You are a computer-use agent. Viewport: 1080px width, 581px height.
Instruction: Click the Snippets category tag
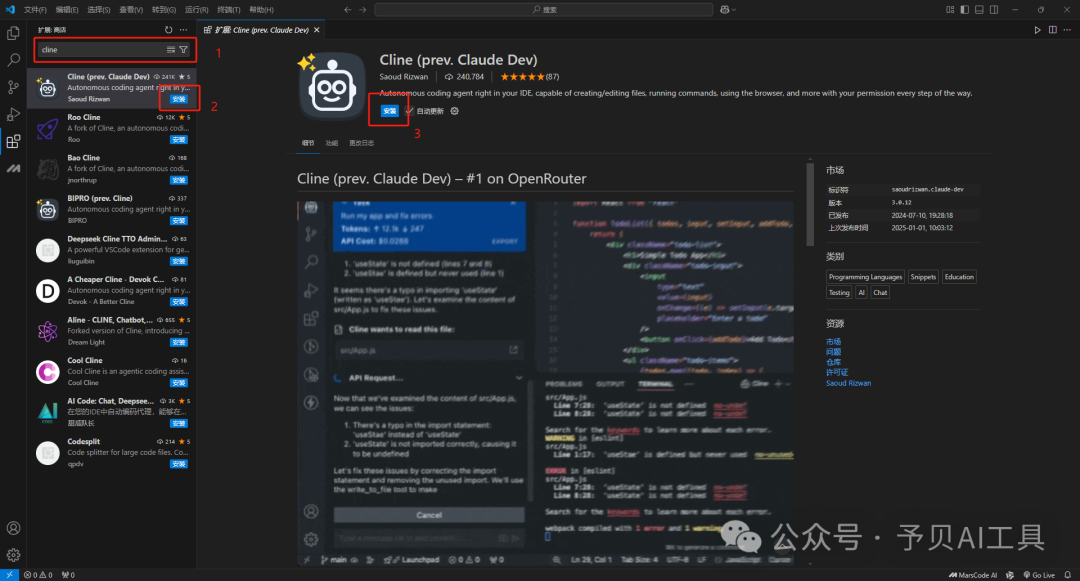pos(923,277)
